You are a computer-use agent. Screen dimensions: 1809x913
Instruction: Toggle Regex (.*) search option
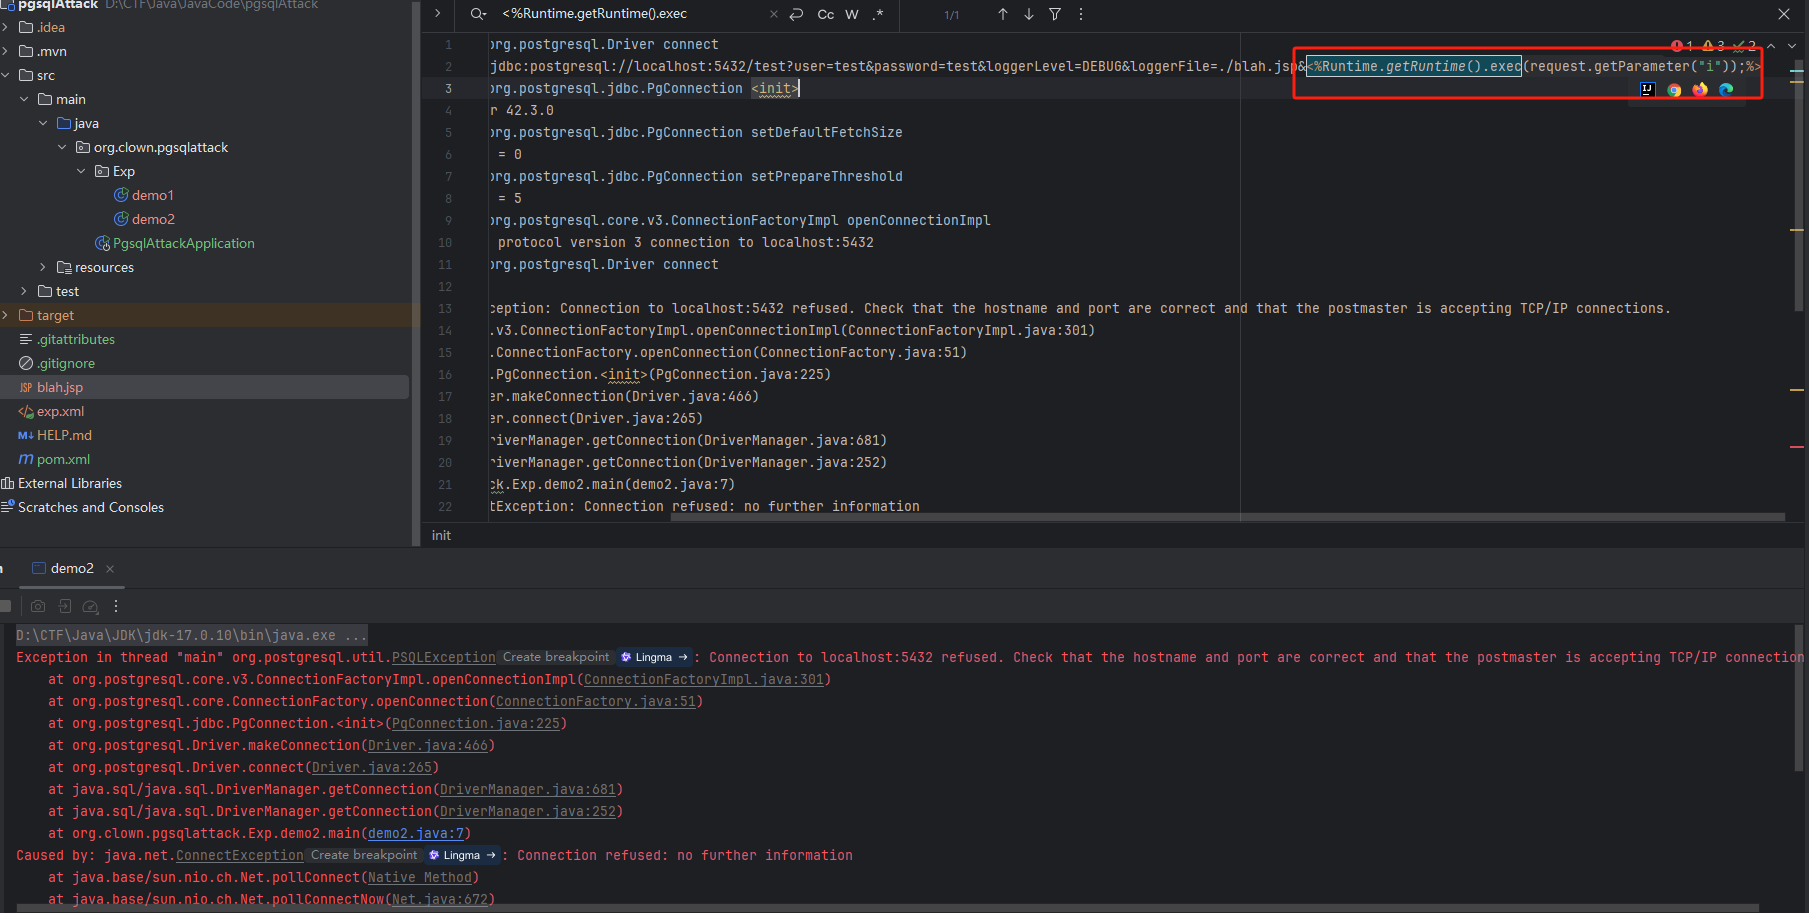pos(878,14)
